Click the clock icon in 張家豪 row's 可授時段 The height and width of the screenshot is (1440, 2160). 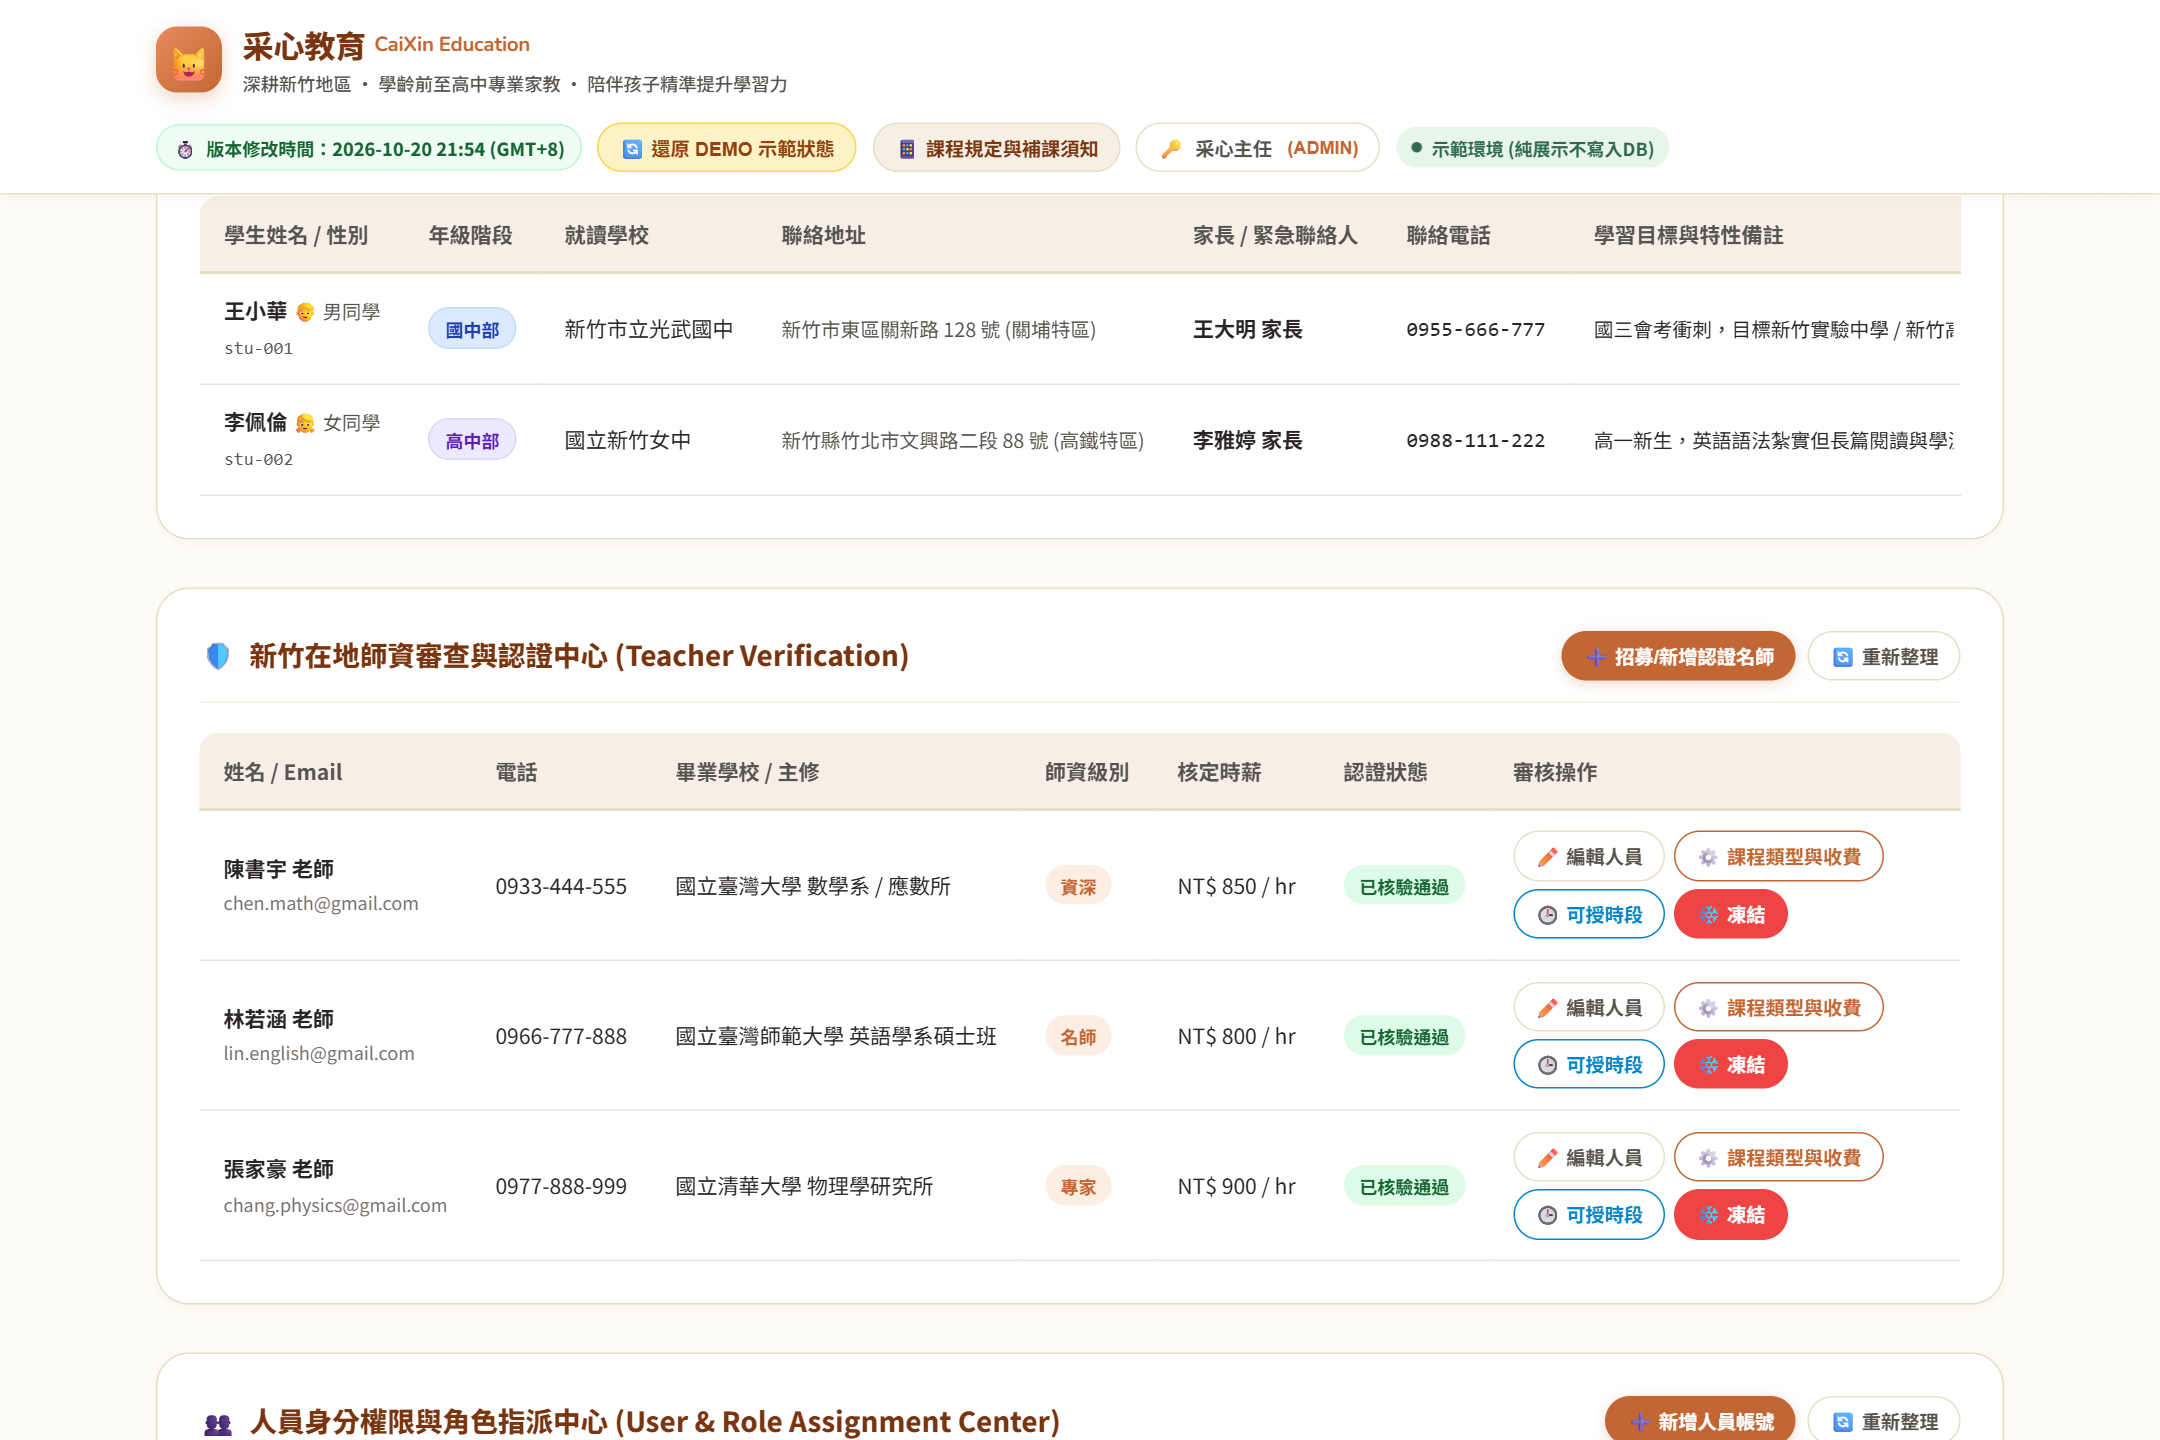(1547, 1215)
